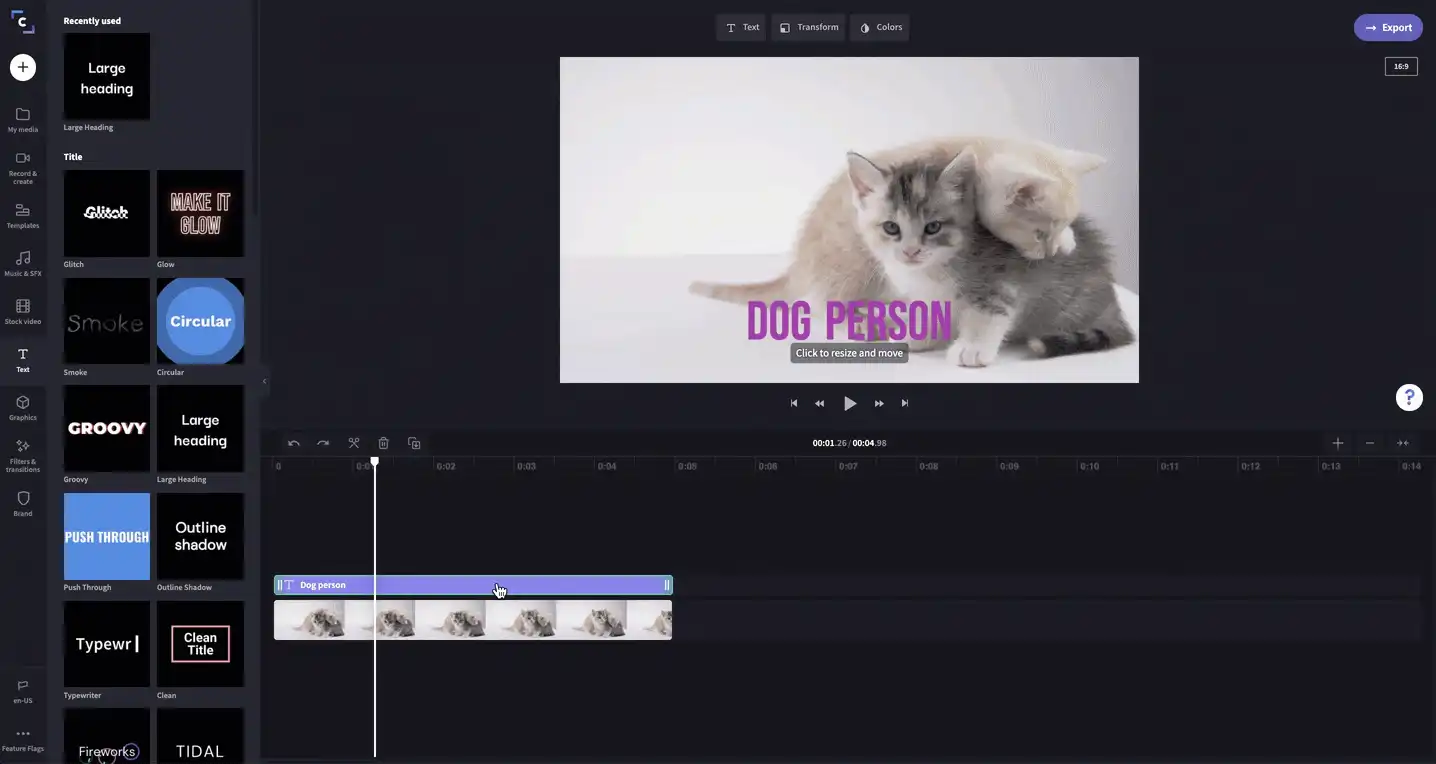Open Stock video library
The image size is (1436, 764).
(x=23, y=312)
